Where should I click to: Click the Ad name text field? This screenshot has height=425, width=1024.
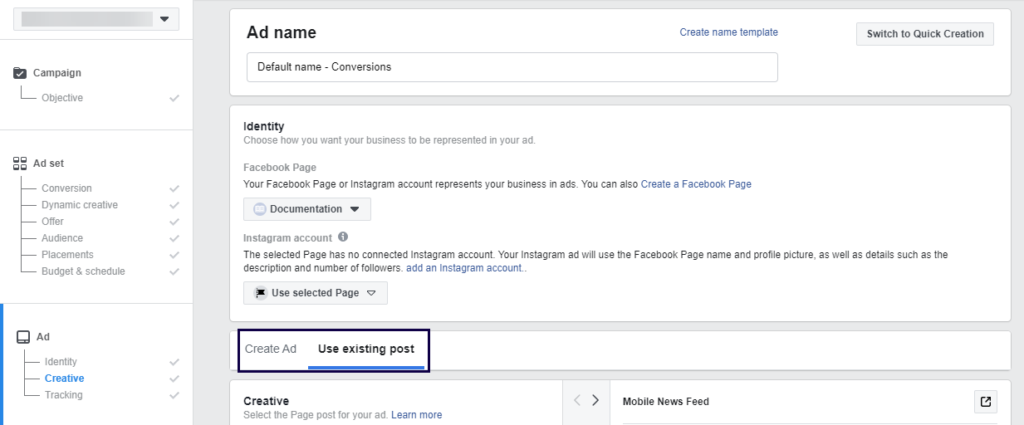[512, 67]
